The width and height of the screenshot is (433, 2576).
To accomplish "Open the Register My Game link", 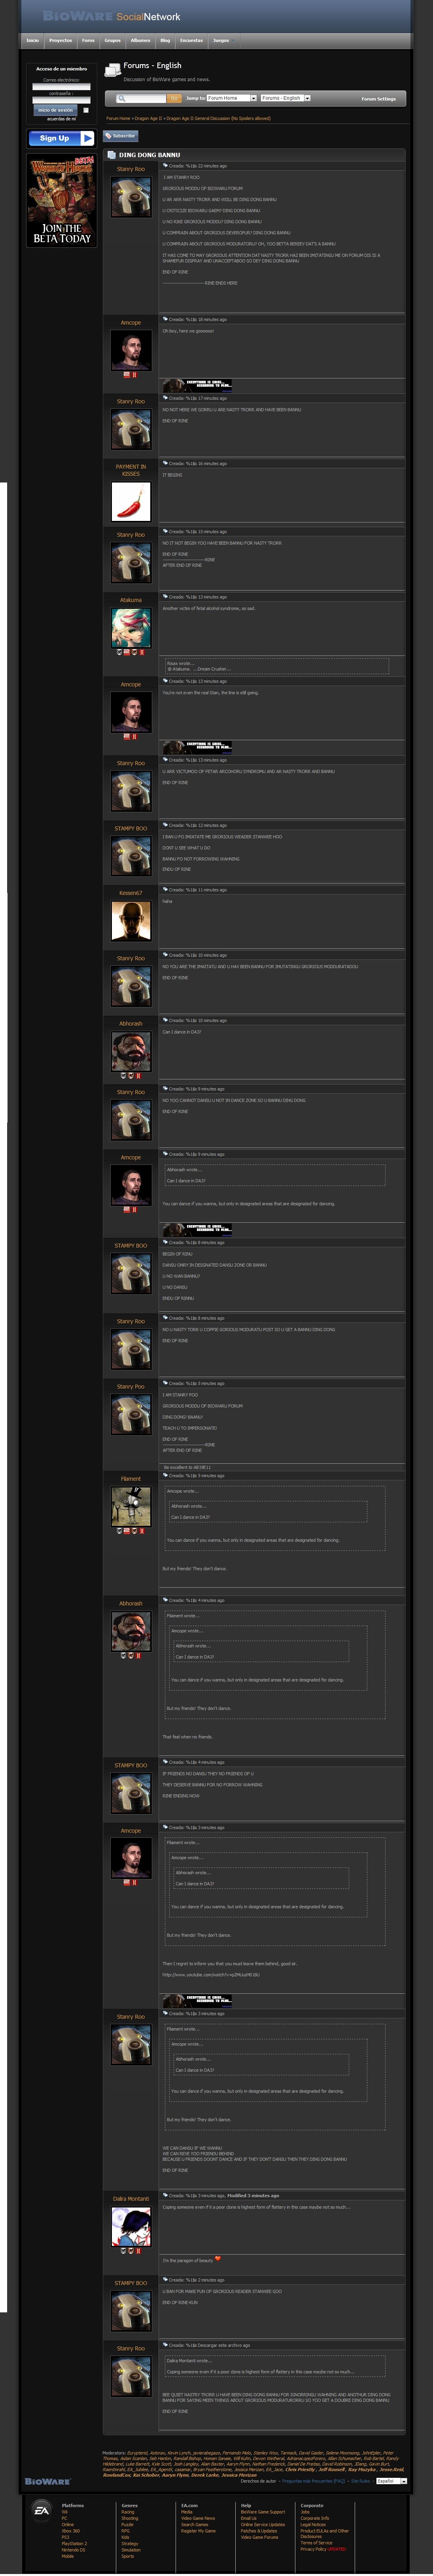I will click(198, 2530).
